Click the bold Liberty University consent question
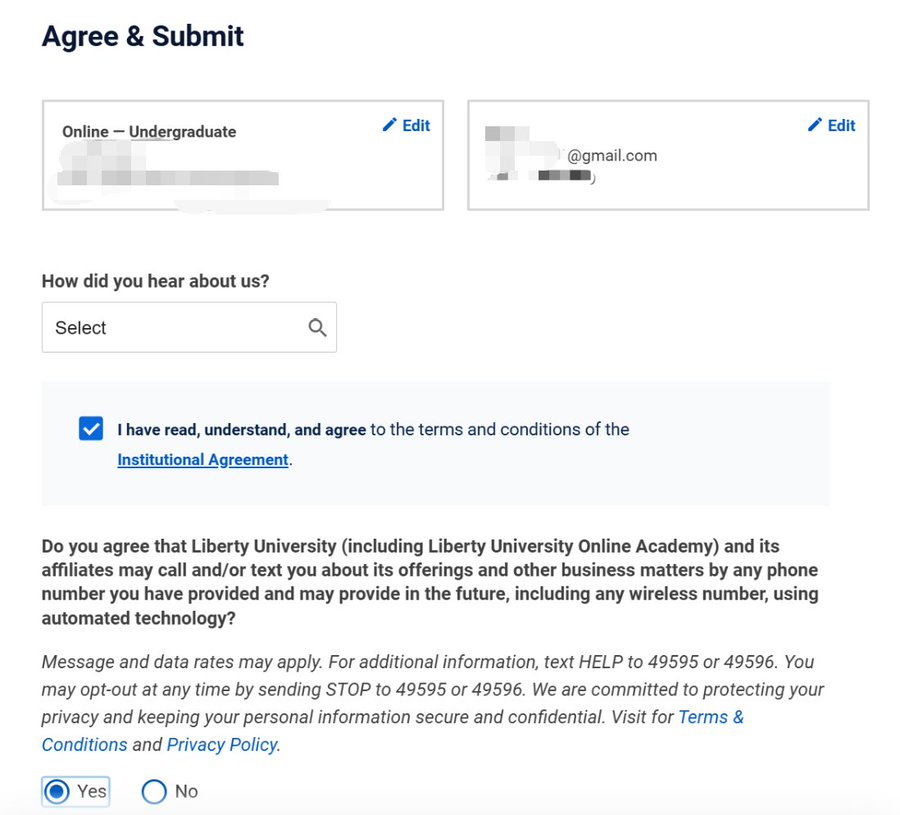This screenshot has width=900, height=815. coord(430,582)
